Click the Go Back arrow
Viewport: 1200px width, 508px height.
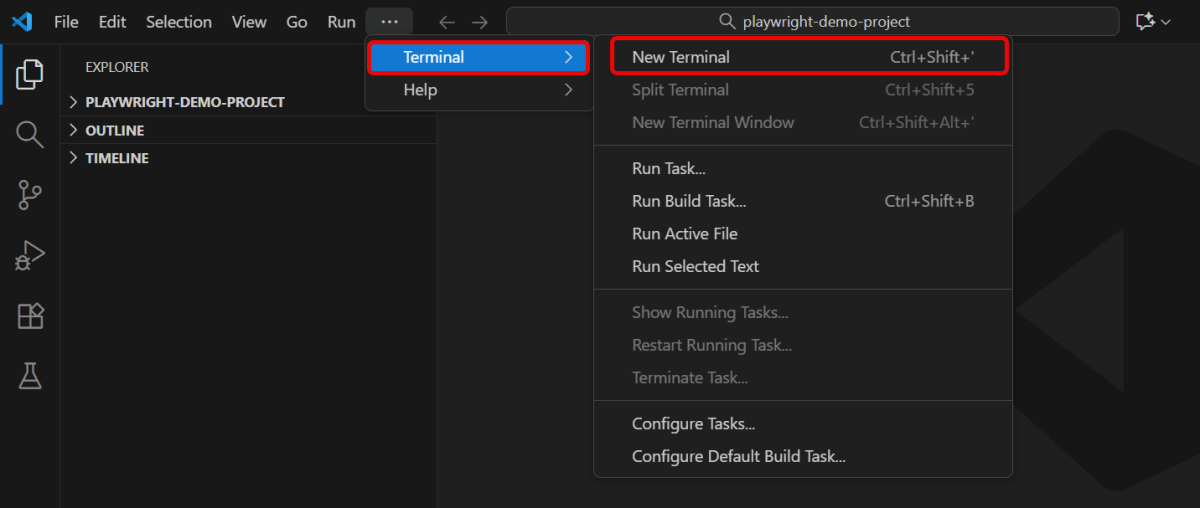447,22
